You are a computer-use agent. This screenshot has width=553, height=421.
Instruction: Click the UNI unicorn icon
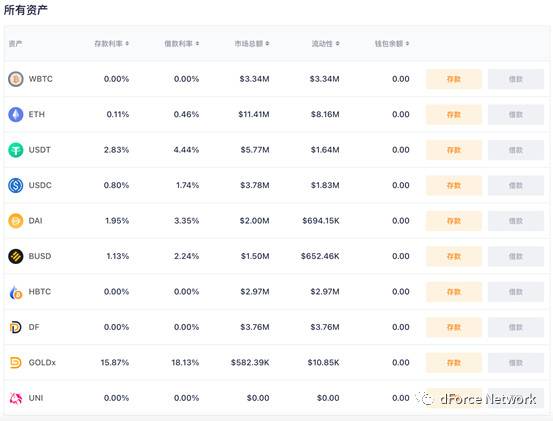16,398
